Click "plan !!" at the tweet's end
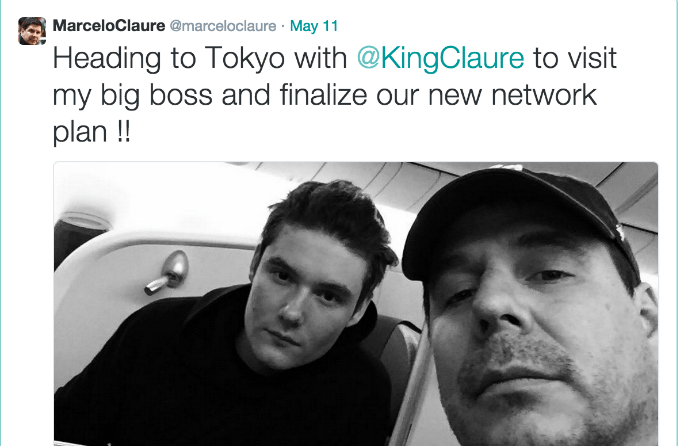The image size is (678, 446). click(91, 132)
